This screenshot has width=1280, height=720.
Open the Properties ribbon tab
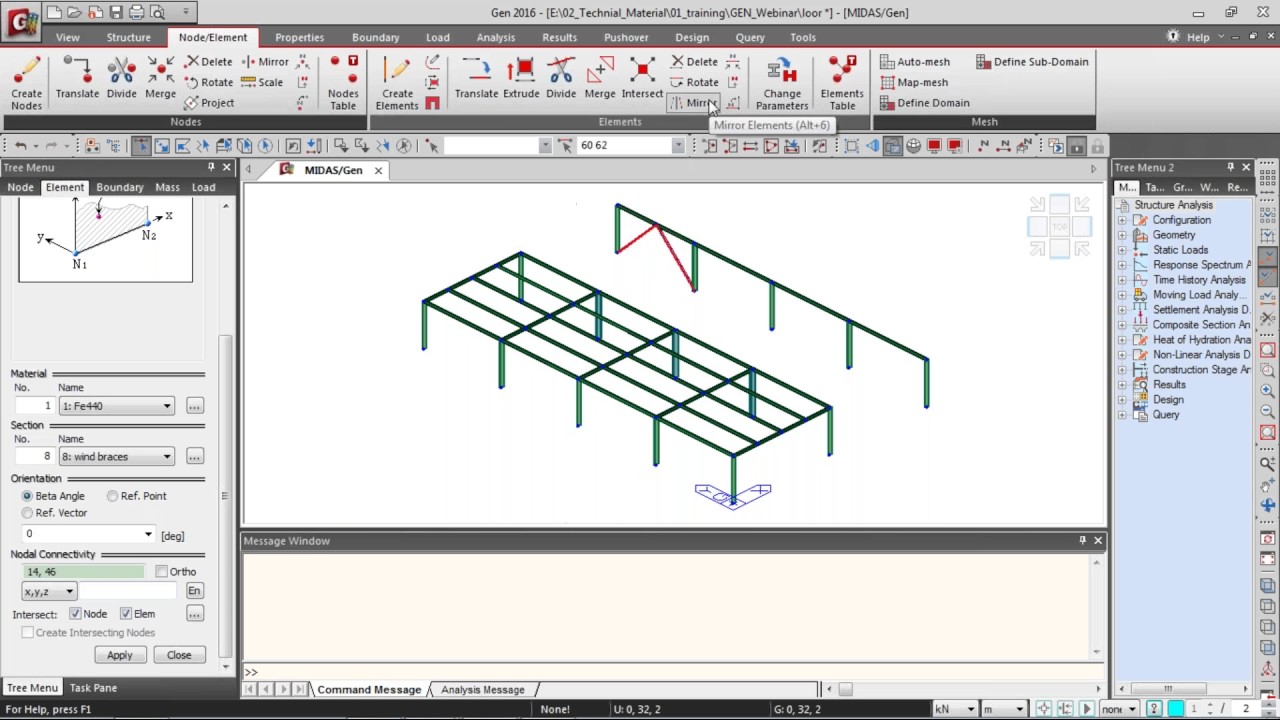pyautogui.click(x=299, y=37)
